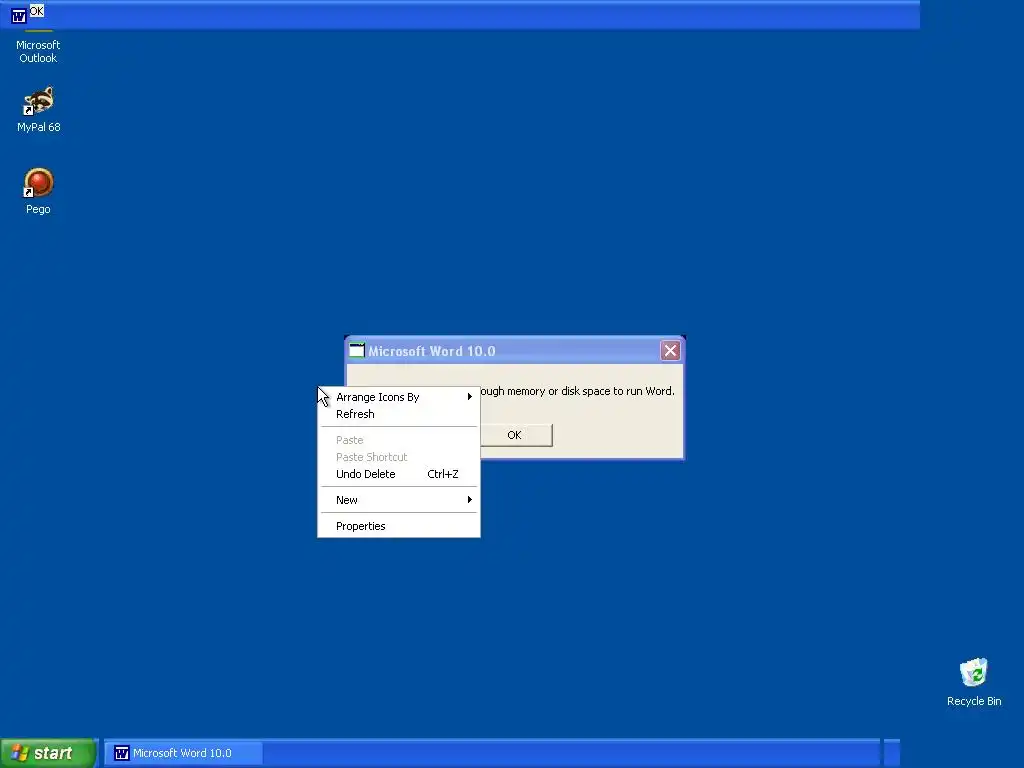Expand the Arrange Icons By submenu
The image size is (1024, 768).
tap(398, 397)
